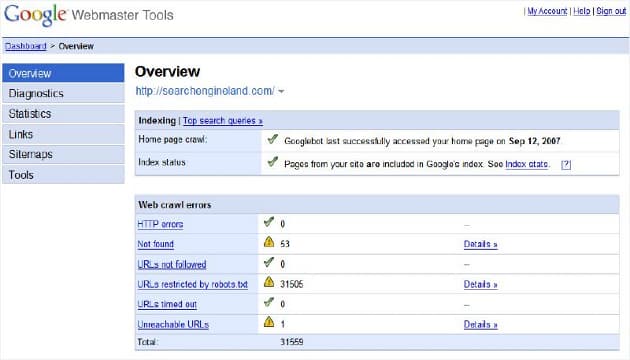
Task: Click the warning triangle in Not found row
Action: pos(269,242)
